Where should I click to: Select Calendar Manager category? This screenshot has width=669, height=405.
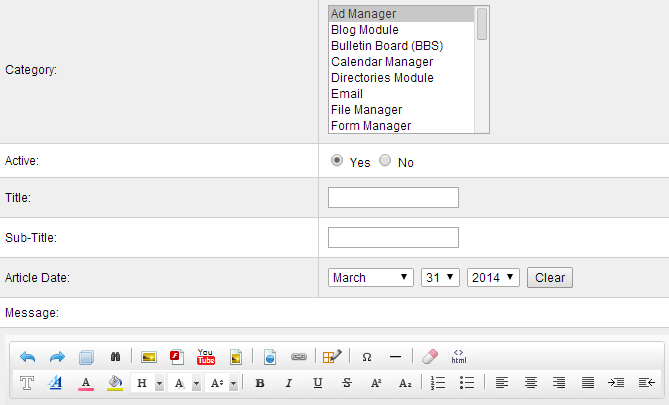click(x=401, y=62)
